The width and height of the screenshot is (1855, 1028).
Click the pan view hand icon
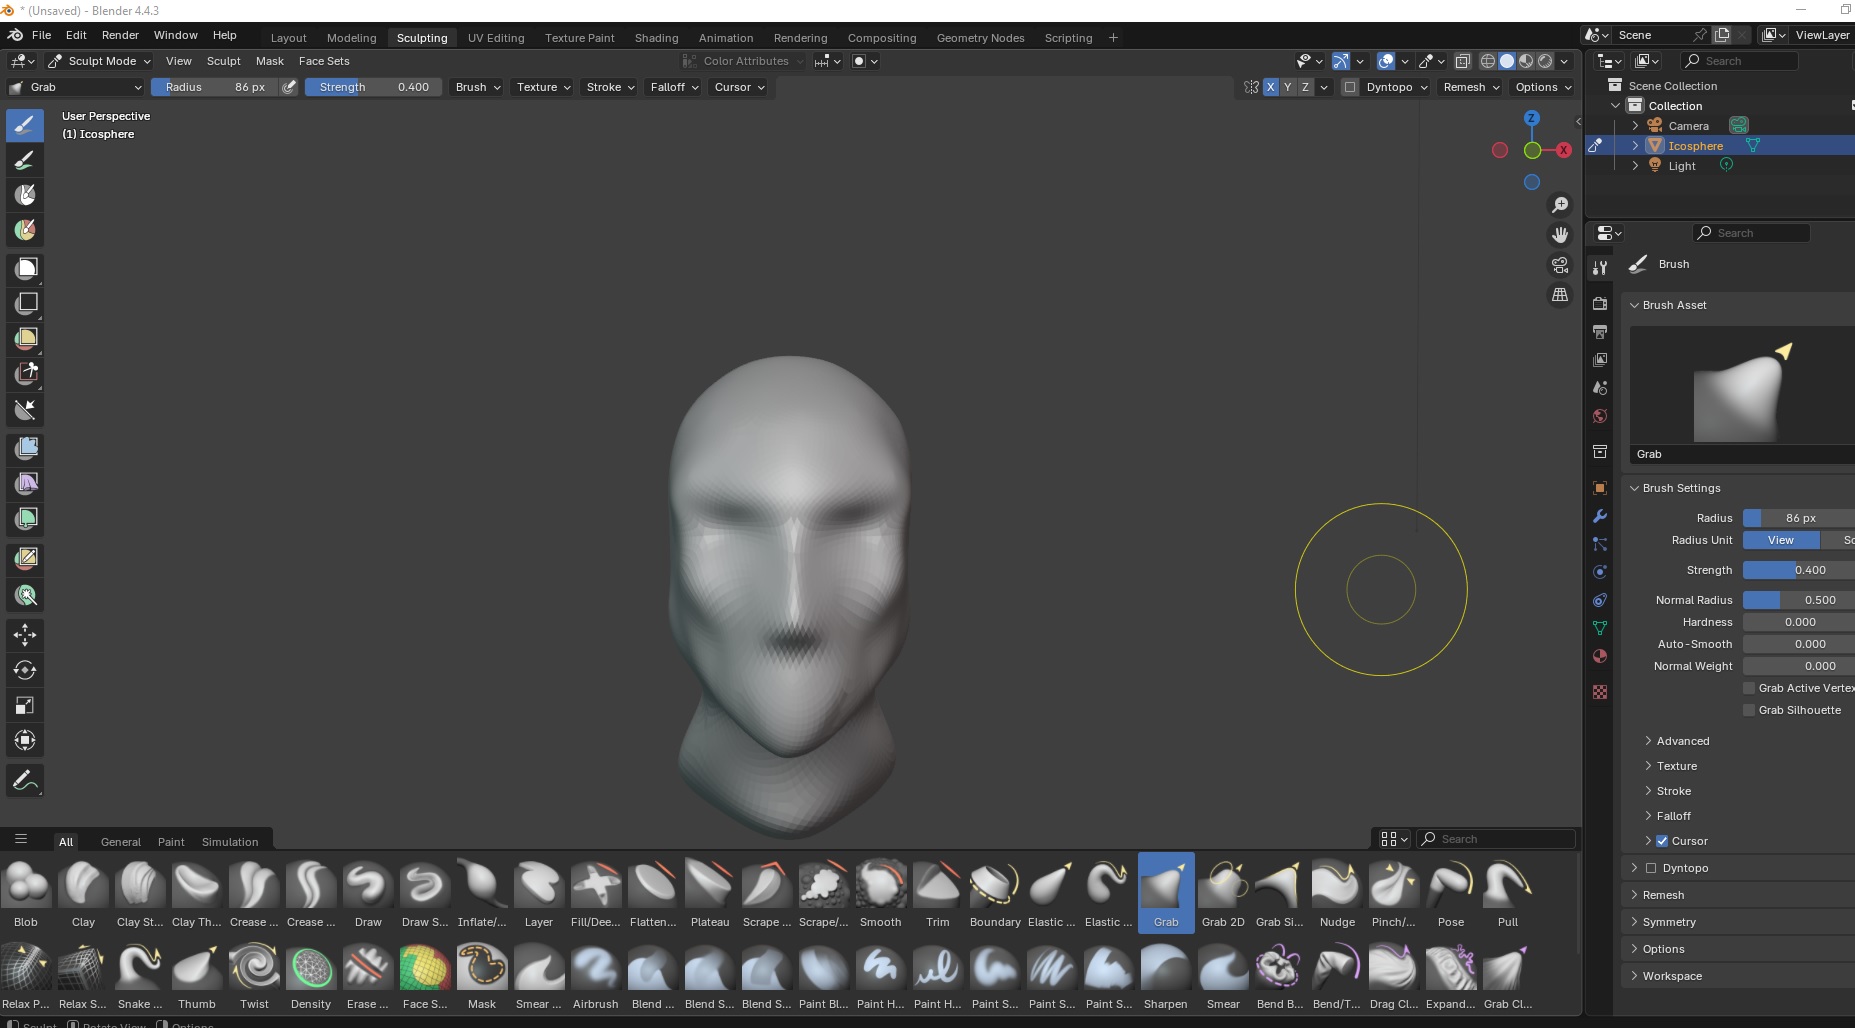pyautogui.click(x=1560, y=235)
